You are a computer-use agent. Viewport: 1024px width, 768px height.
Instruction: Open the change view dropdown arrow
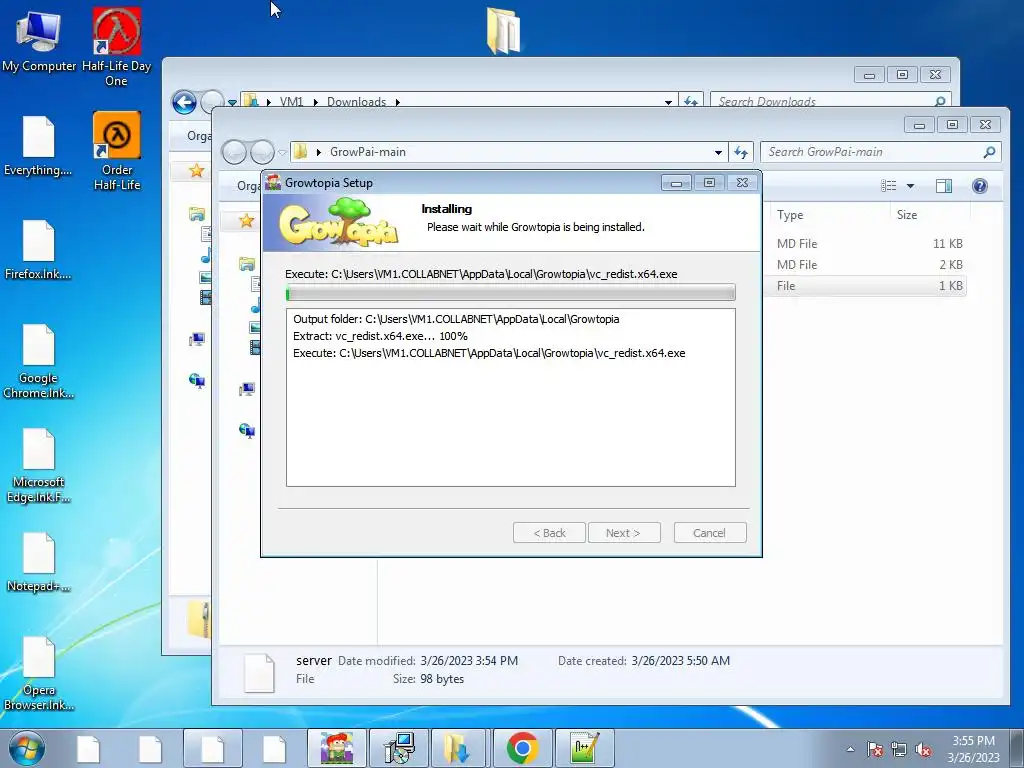[x=910, y=186]
